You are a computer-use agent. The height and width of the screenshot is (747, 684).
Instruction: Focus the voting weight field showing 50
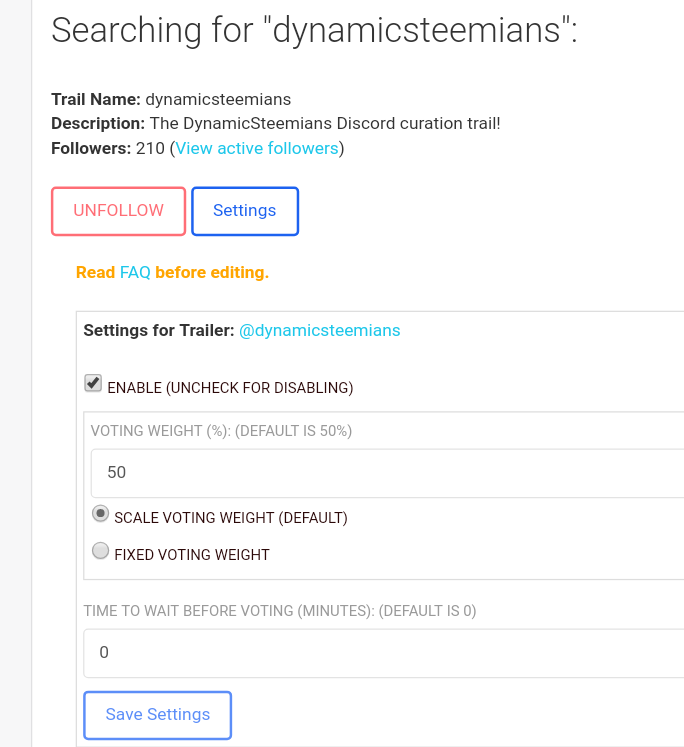(387, 473)
